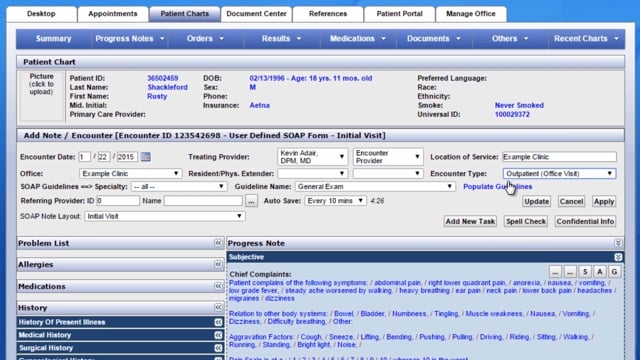Collapse Medical History section
Screen dimensions: 640x360
[218, 335]
